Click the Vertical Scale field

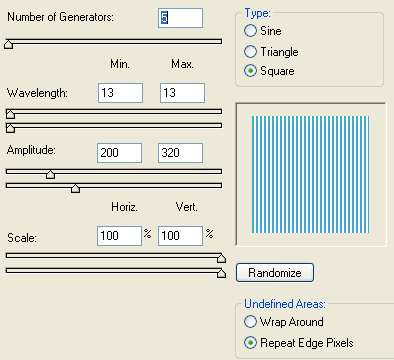pos(180,236)
